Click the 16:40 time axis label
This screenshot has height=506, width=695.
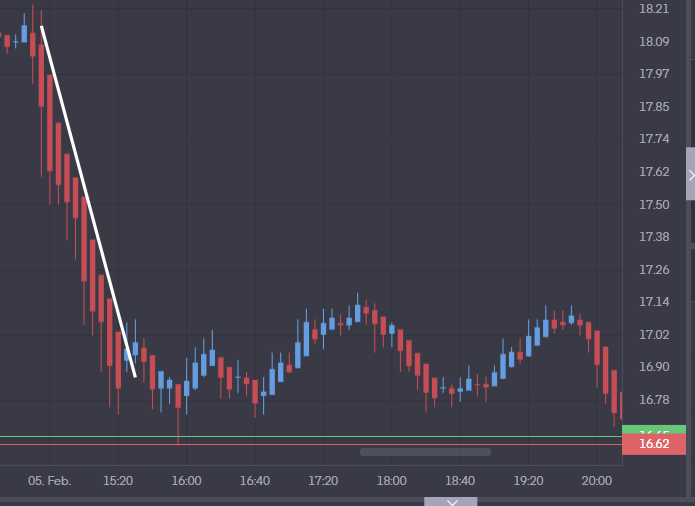click(x=255, y=481)
